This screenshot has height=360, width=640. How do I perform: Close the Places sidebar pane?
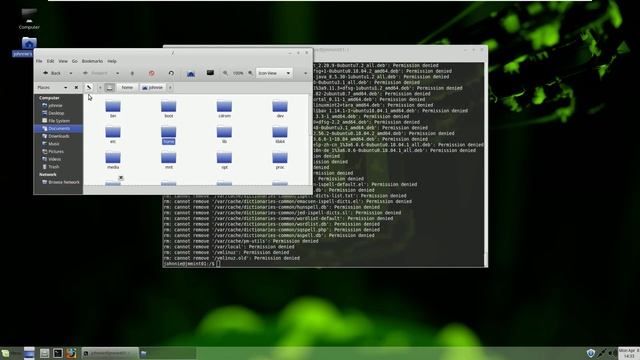tap(76, 87)
